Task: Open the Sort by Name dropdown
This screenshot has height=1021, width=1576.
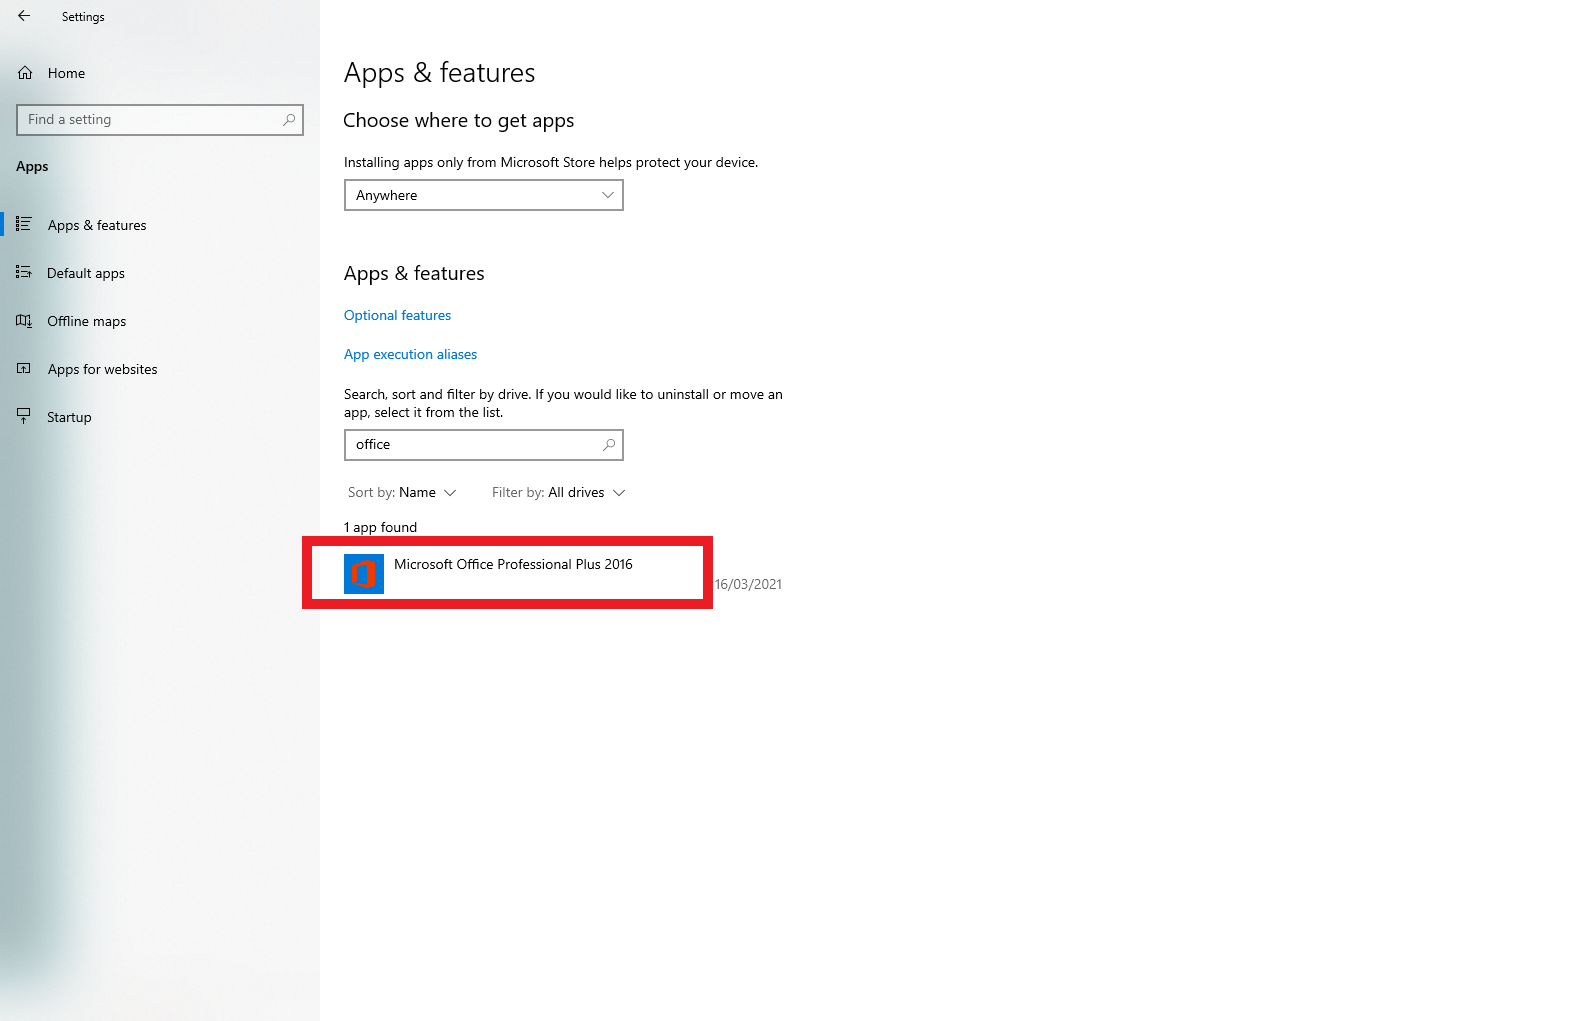Action: point(402,492)
